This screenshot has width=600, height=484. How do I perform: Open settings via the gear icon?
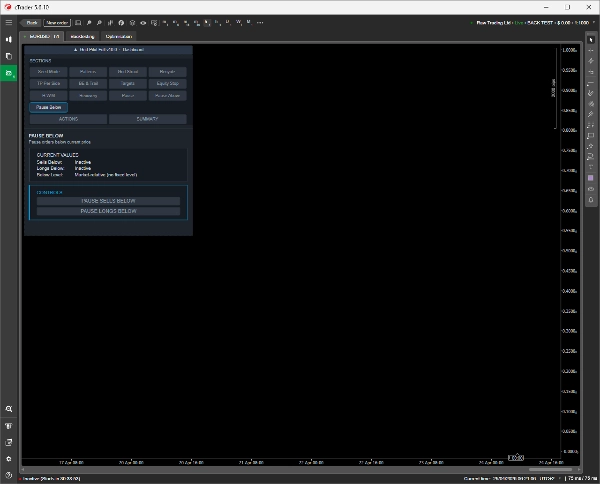coord(9,458)
